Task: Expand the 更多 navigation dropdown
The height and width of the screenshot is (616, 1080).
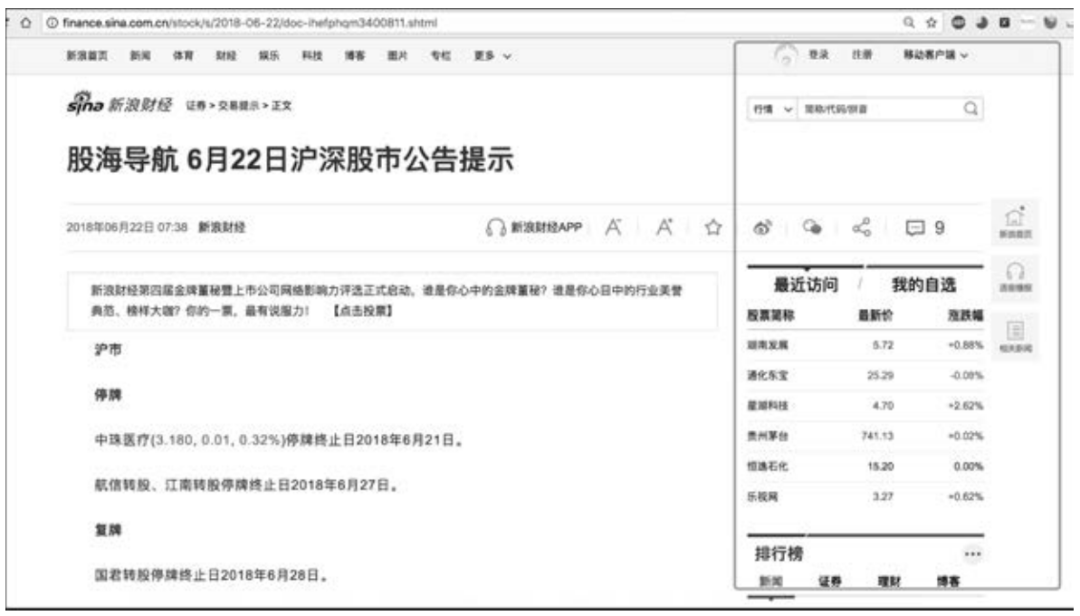Action: [x=492, y=56]
